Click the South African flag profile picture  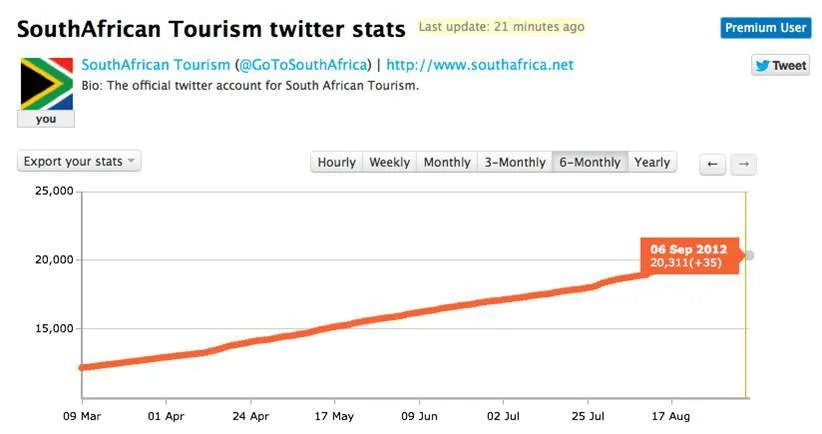click(46, 84)
